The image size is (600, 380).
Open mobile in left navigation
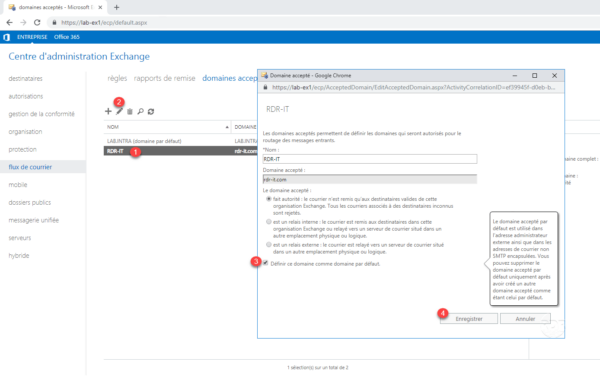point(18,184)
